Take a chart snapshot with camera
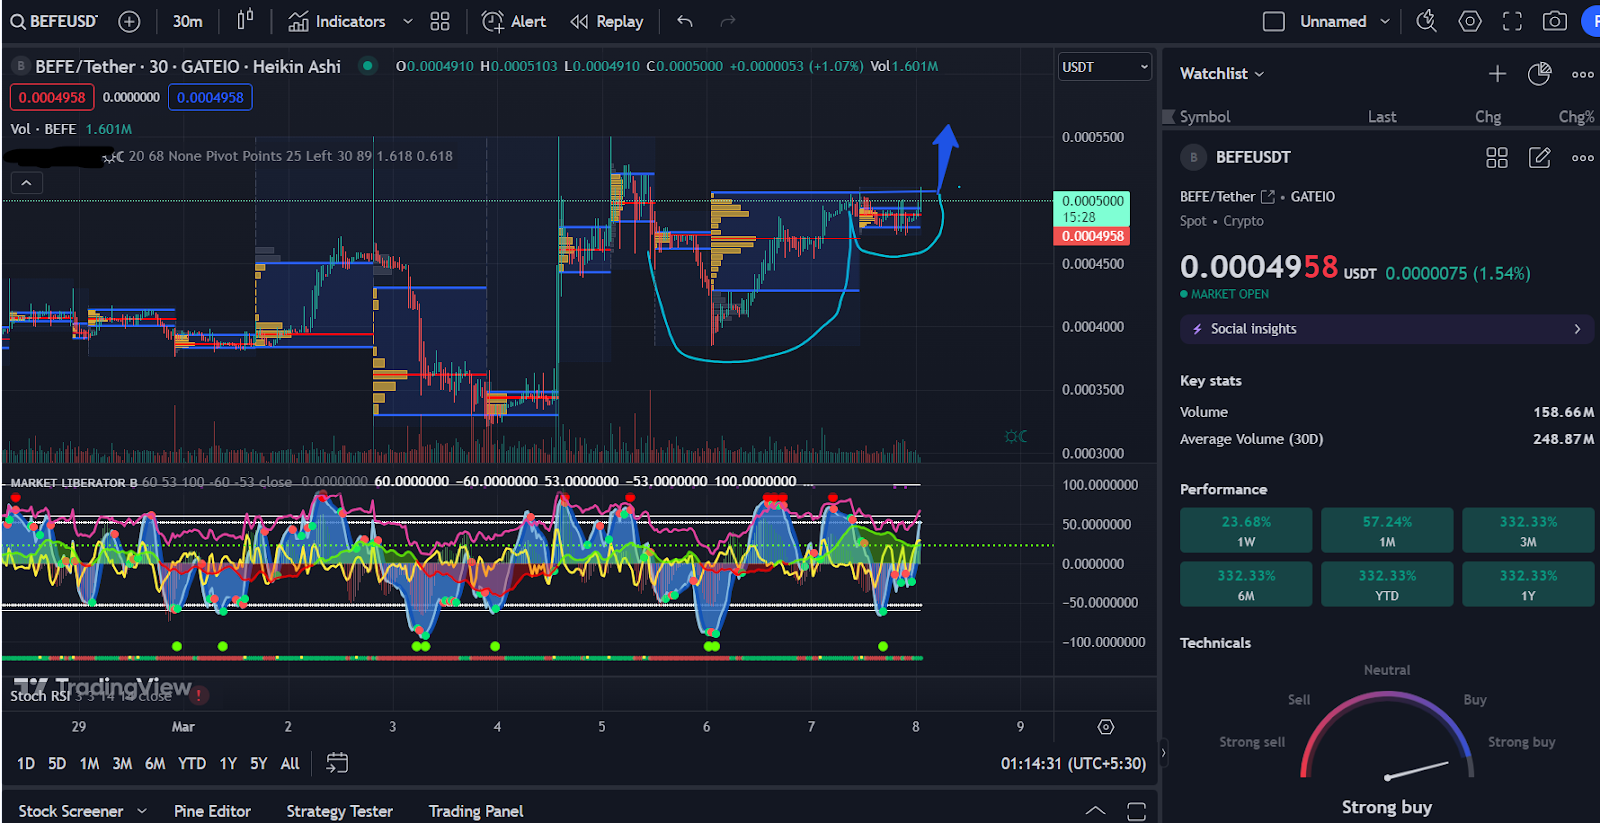The height and width of the screenshot is (823, 1600). point(1555,21)
